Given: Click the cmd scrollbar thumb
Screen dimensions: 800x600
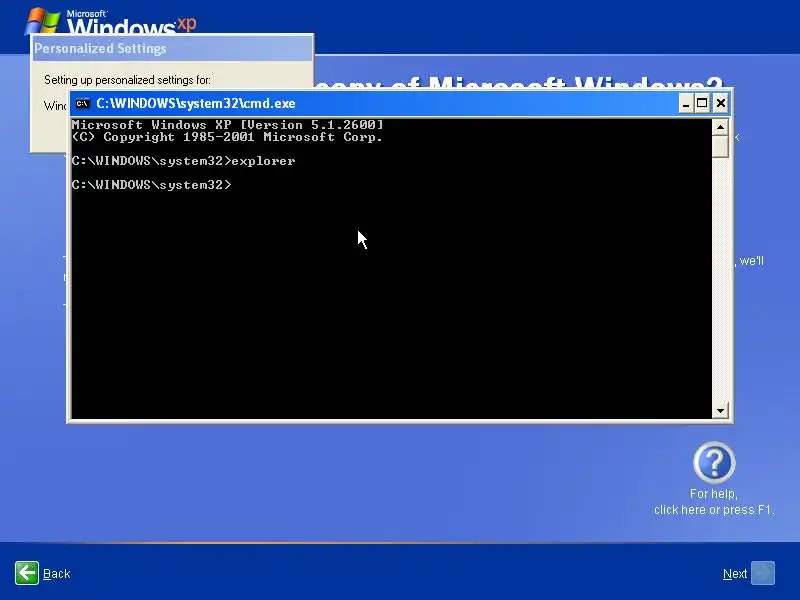Looking at the screenshot, I should pyautogui.click(x=720, y=146).
